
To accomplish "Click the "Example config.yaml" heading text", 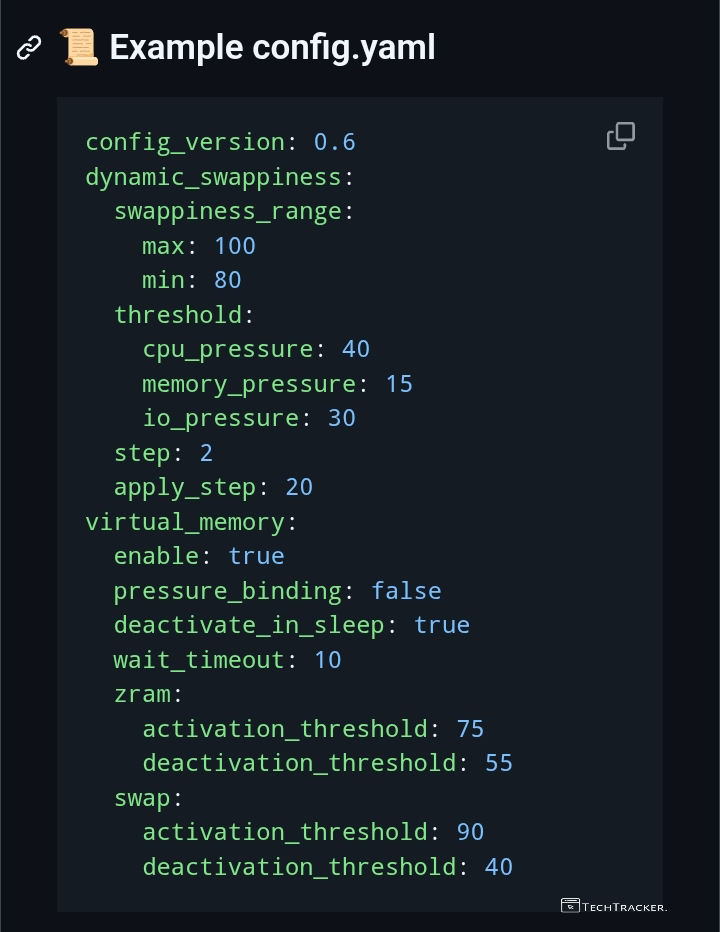I will (272, 47).
